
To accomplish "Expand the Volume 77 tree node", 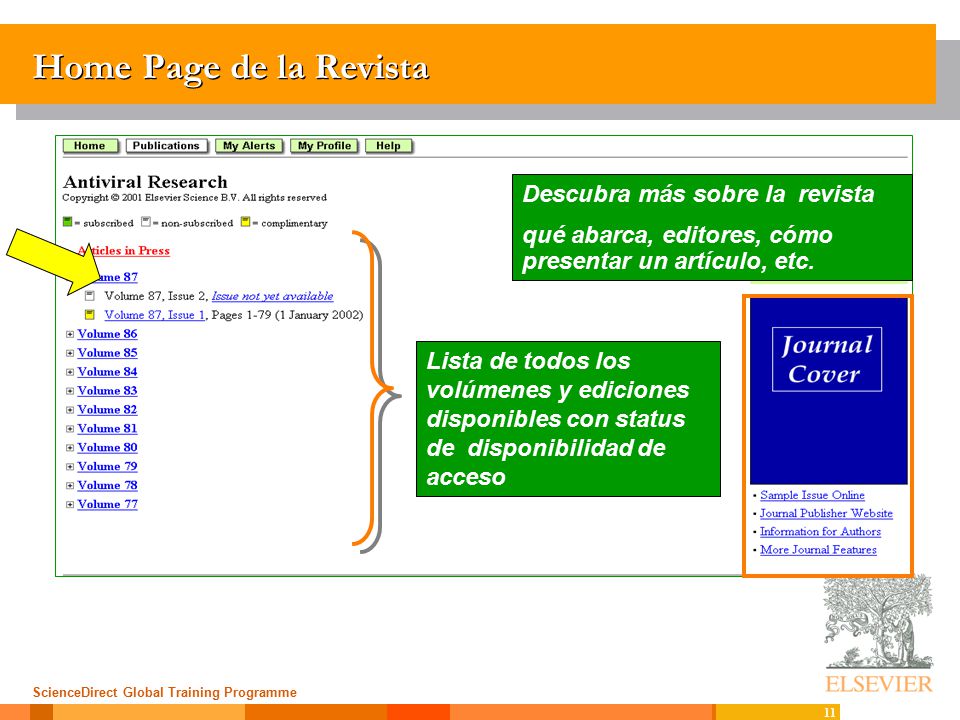I will 70,505.
